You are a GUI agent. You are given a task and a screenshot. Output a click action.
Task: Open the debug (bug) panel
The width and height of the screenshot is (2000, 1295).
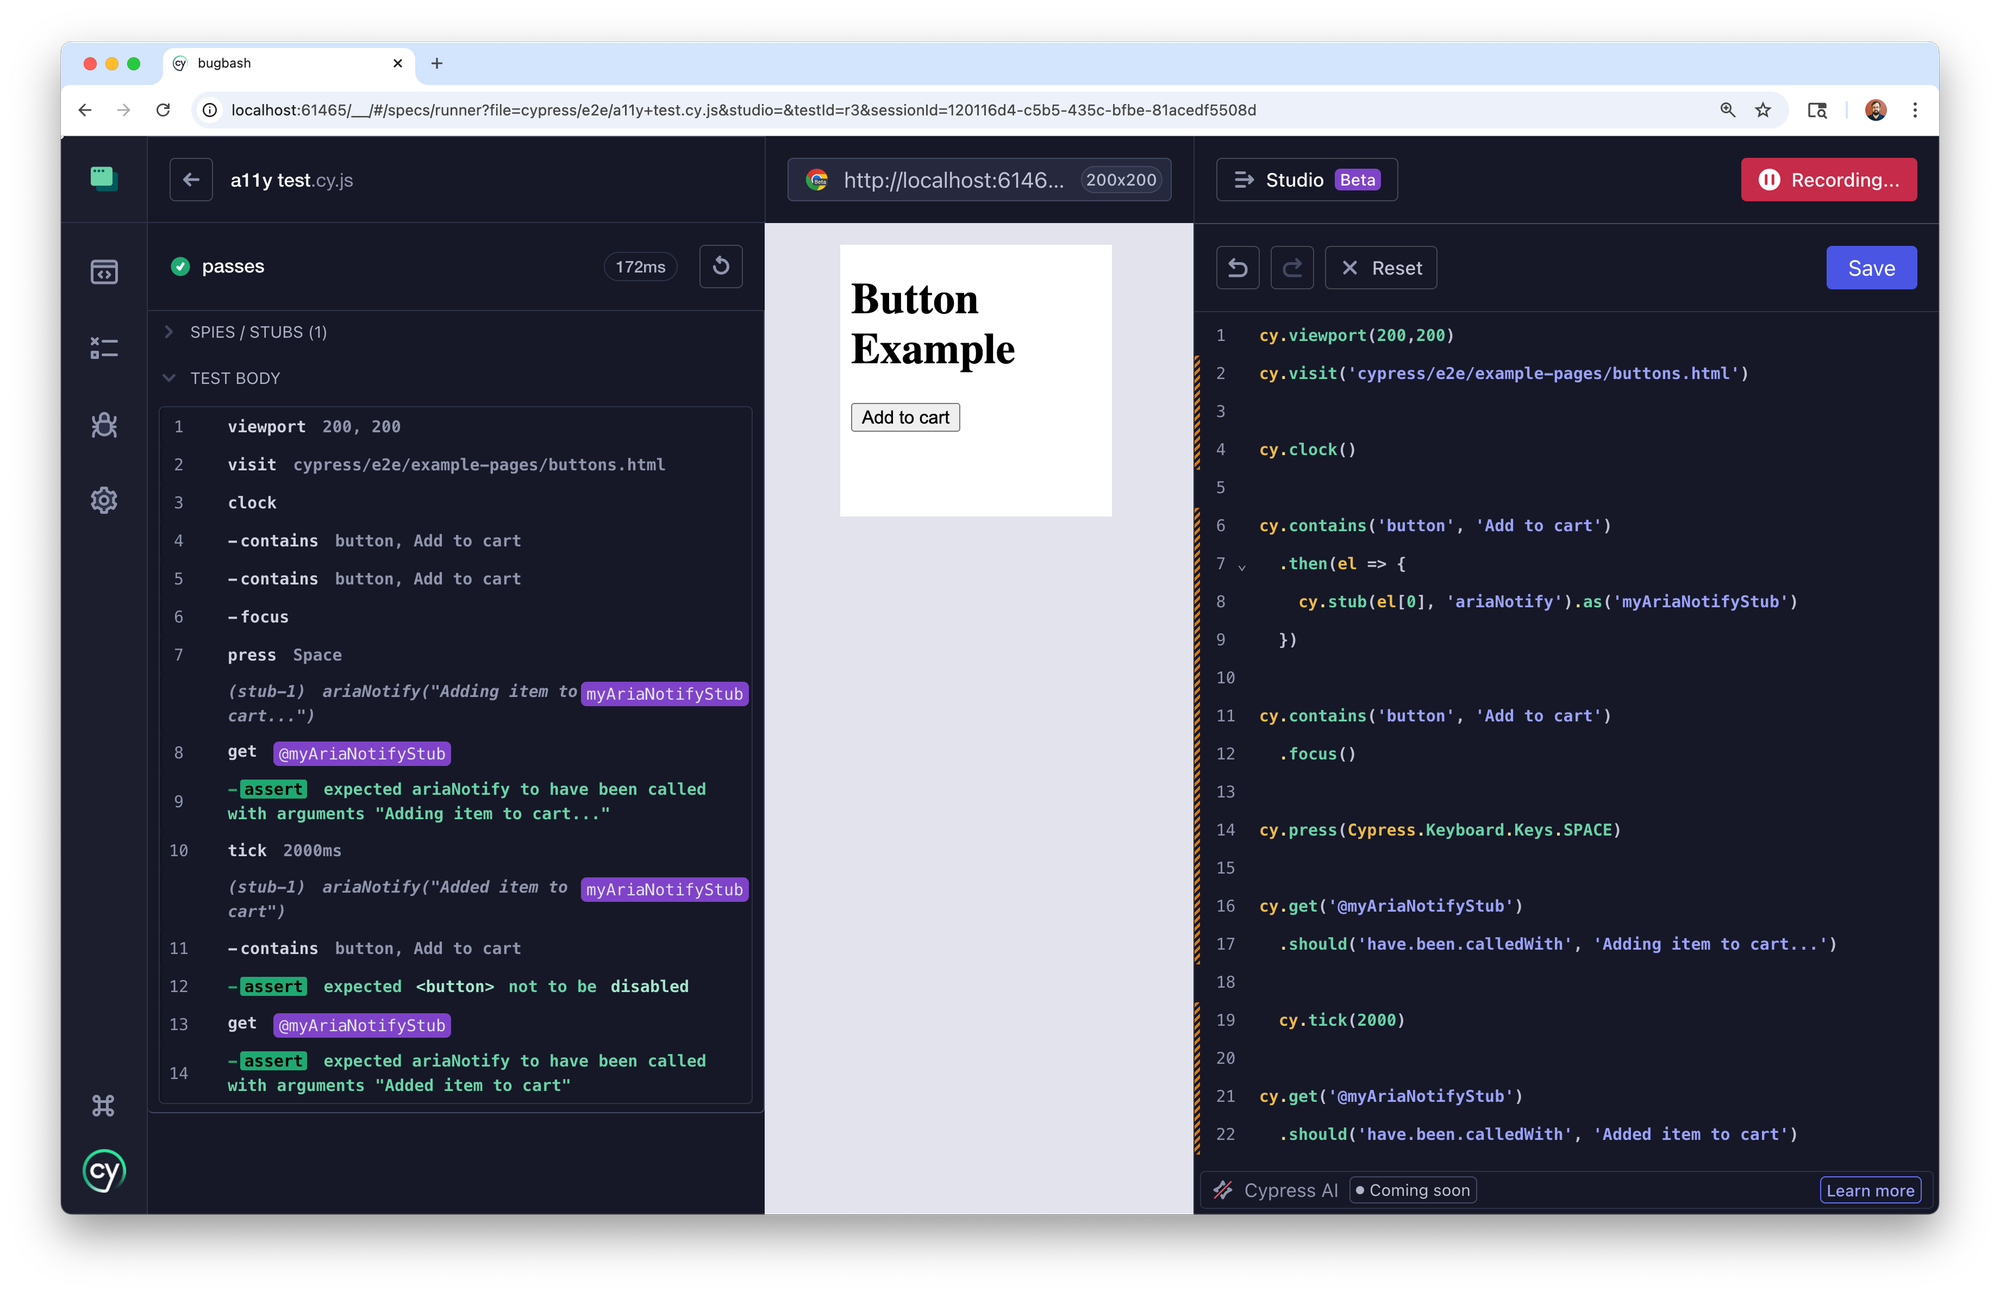(104, 425)
